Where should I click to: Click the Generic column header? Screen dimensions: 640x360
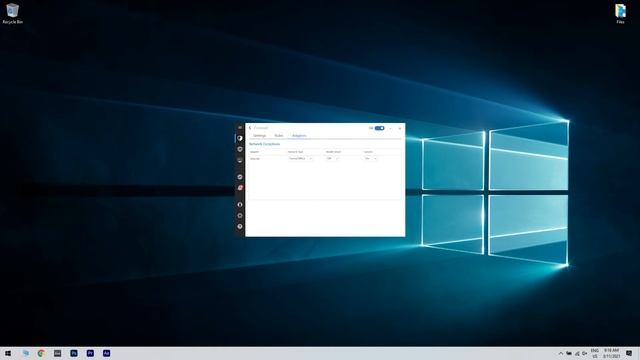(368, 152)
